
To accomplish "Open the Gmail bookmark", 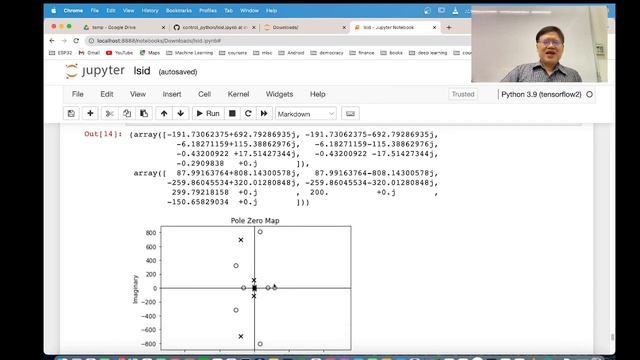I will point(89,53).
